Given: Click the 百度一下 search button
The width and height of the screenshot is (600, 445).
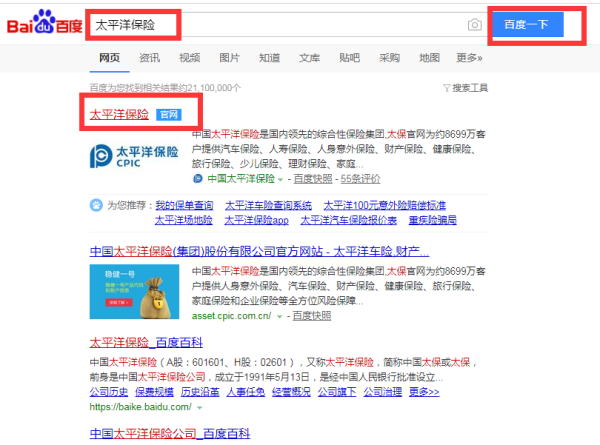Looking at the screenshot, I should (x=528, y=25).
